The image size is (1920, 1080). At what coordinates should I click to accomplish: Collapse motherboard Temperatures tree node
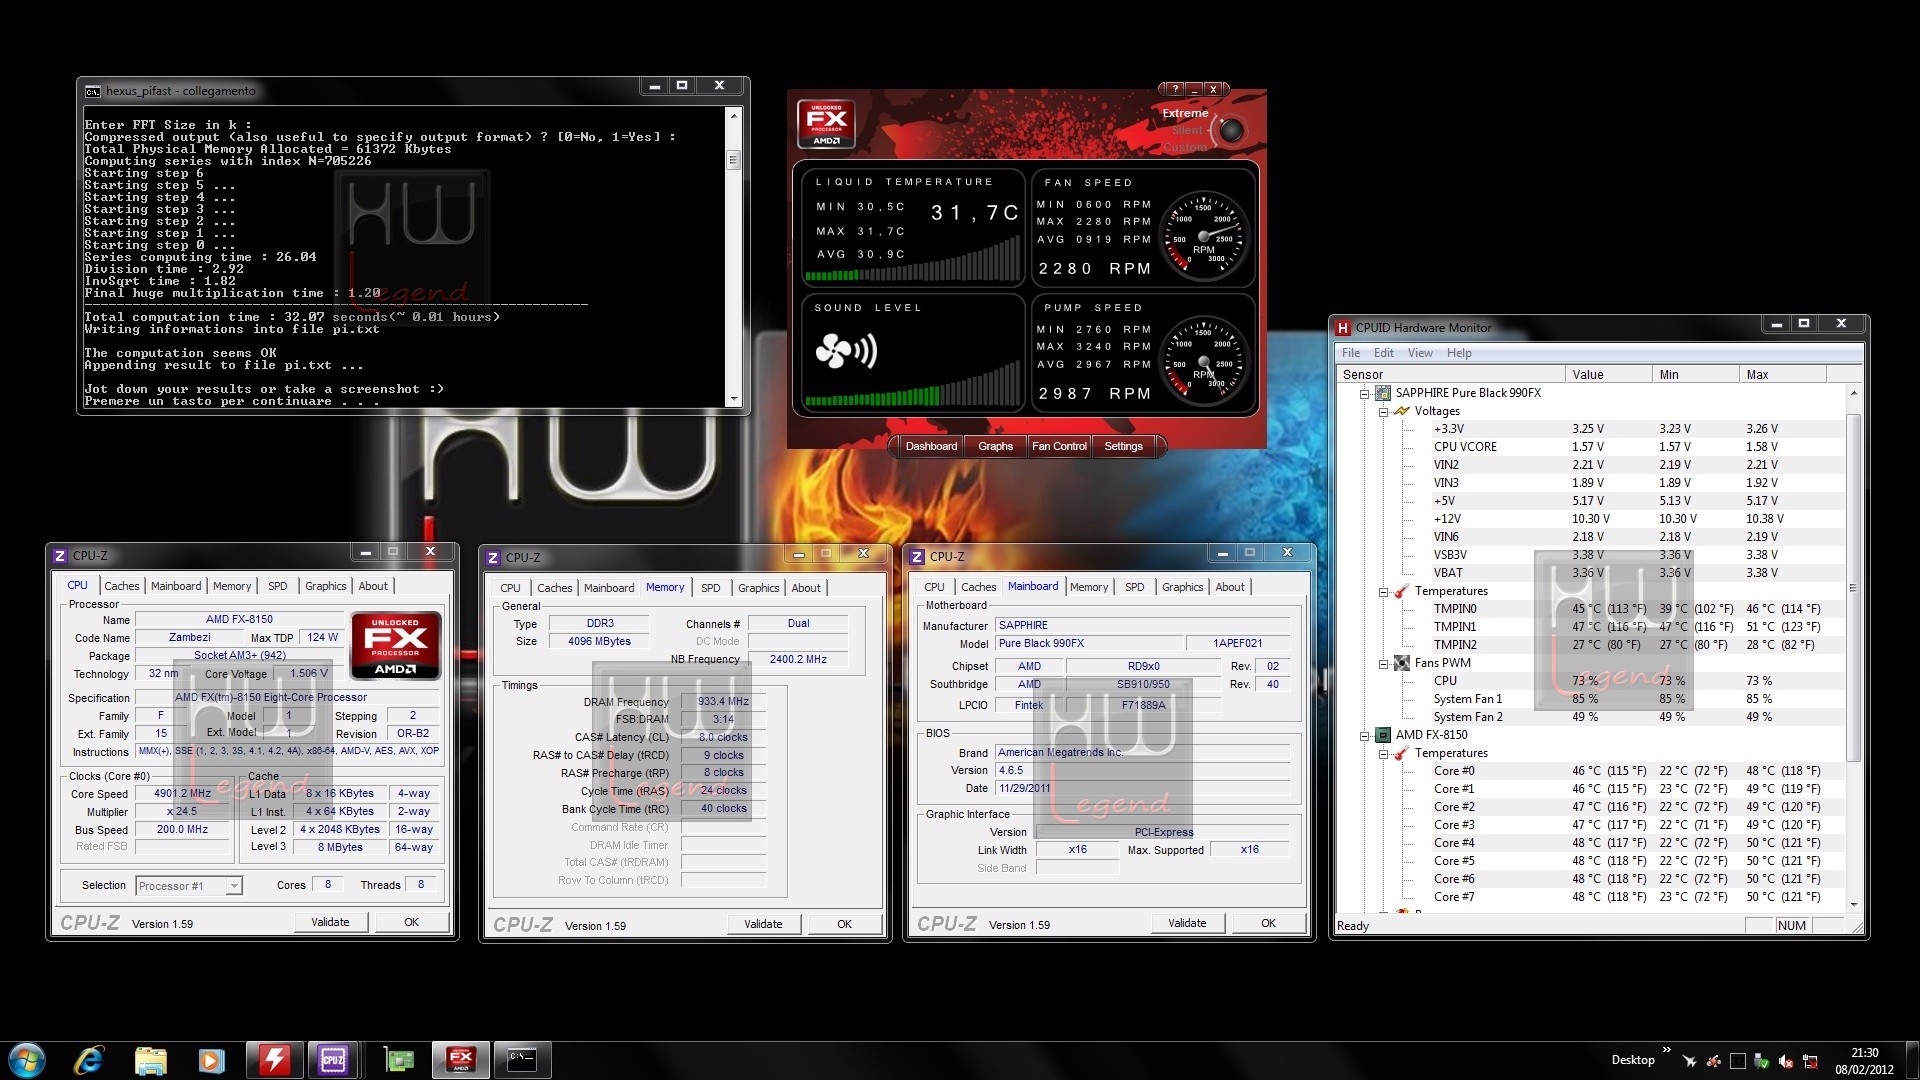click(1383, 592)
